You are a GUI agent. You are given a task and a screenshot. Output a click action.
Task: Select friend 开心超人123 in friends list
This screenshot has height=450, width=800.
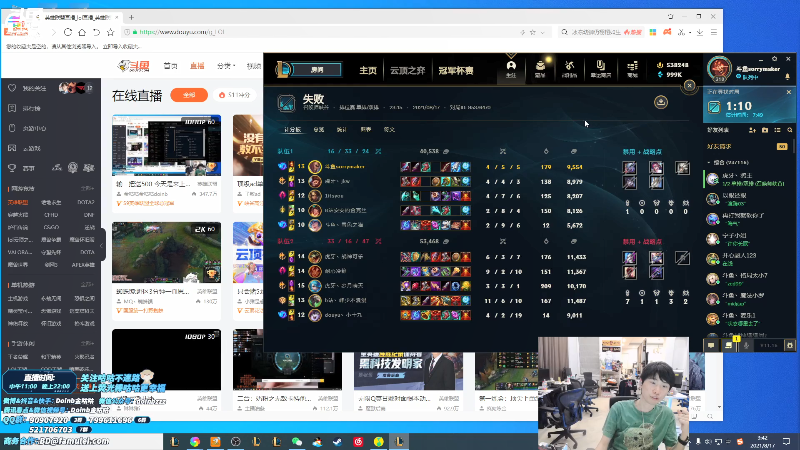coord(749,259)
